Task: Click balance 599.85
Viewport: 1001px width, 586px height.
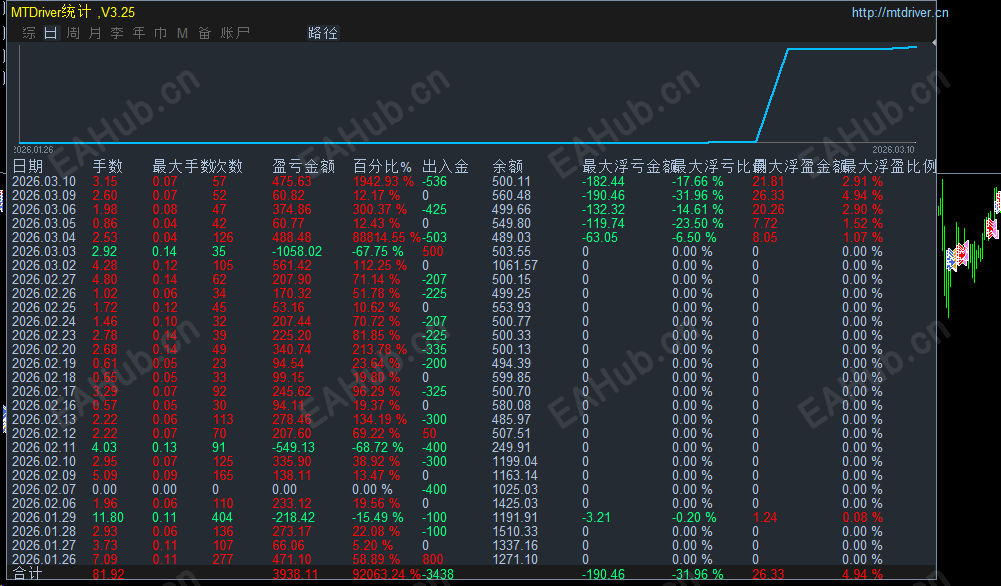Action: tap(511, 377)
